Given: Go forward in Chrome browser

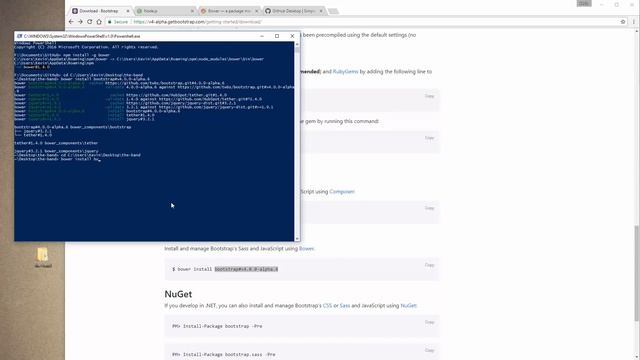Looking at the screenshot, I should pos(80,22).
